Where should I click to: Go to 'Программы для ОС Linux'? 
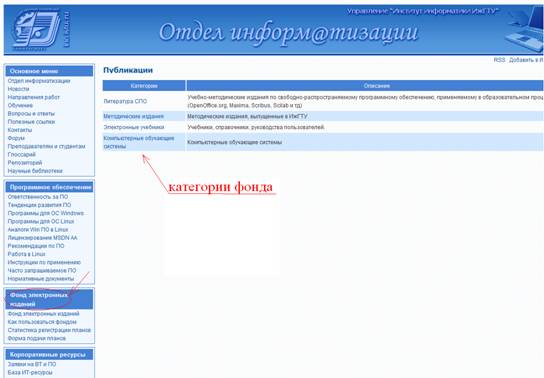pos(41,221)
